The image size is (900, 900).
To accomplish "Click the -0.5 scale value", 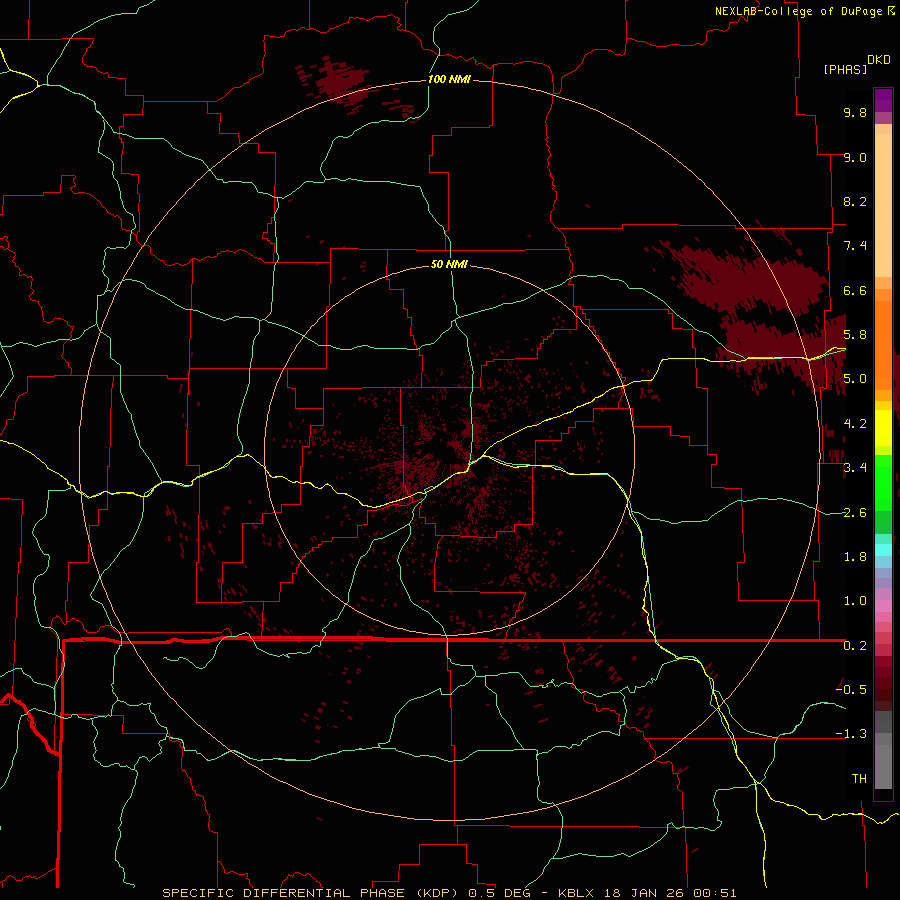I will pyautogui.click(x=851, y=689).
